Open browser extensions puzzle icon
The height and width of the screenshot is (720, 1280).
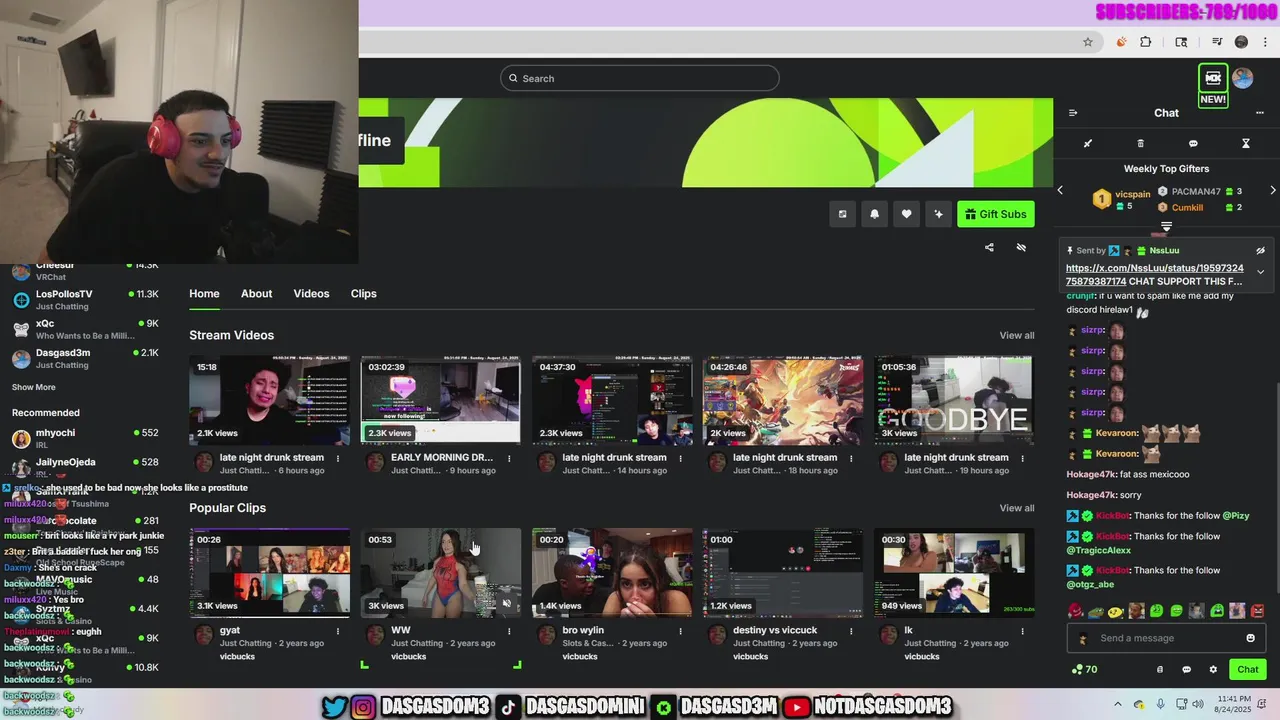click(x=1146, y=42)
